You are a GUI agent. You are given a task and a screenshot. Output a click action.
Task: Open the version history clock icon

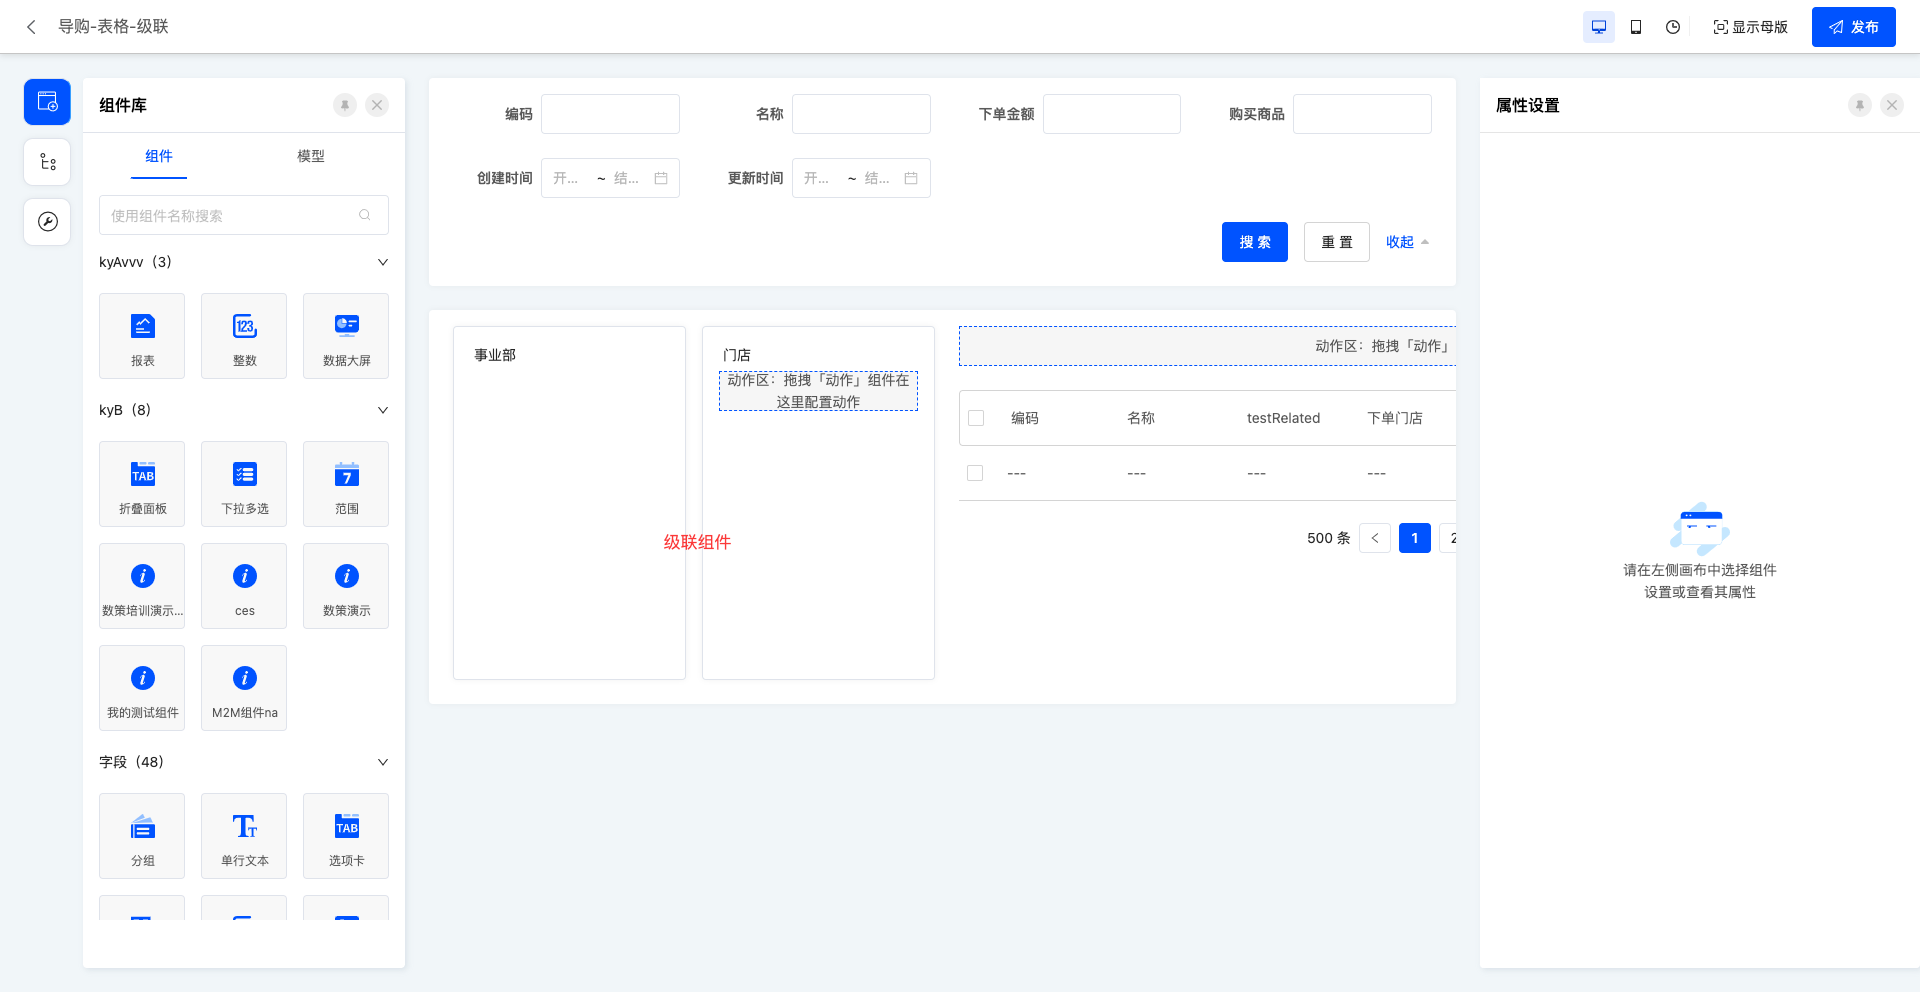[x=1672, y=27]
